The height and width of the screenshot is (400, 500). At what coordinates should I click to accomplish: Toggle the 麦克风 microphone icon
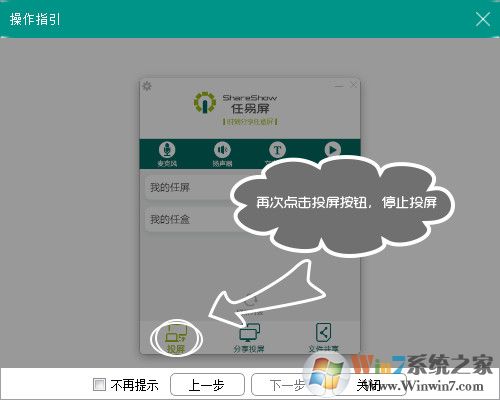(167, 154)
